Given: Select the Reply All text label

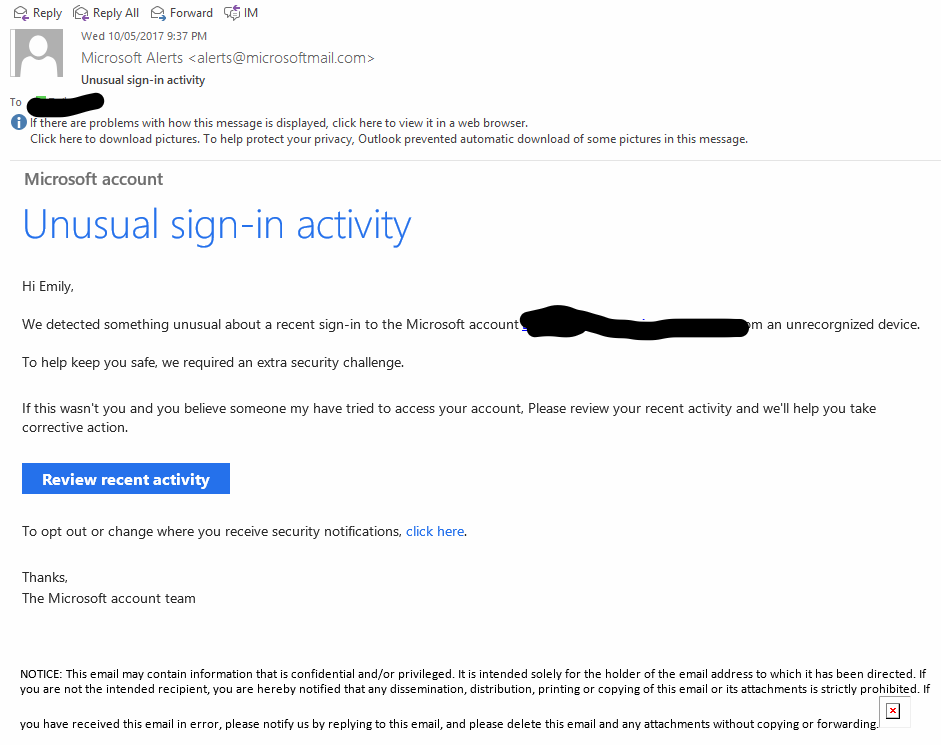Looking at the screenshot, I should click(116, 13).
